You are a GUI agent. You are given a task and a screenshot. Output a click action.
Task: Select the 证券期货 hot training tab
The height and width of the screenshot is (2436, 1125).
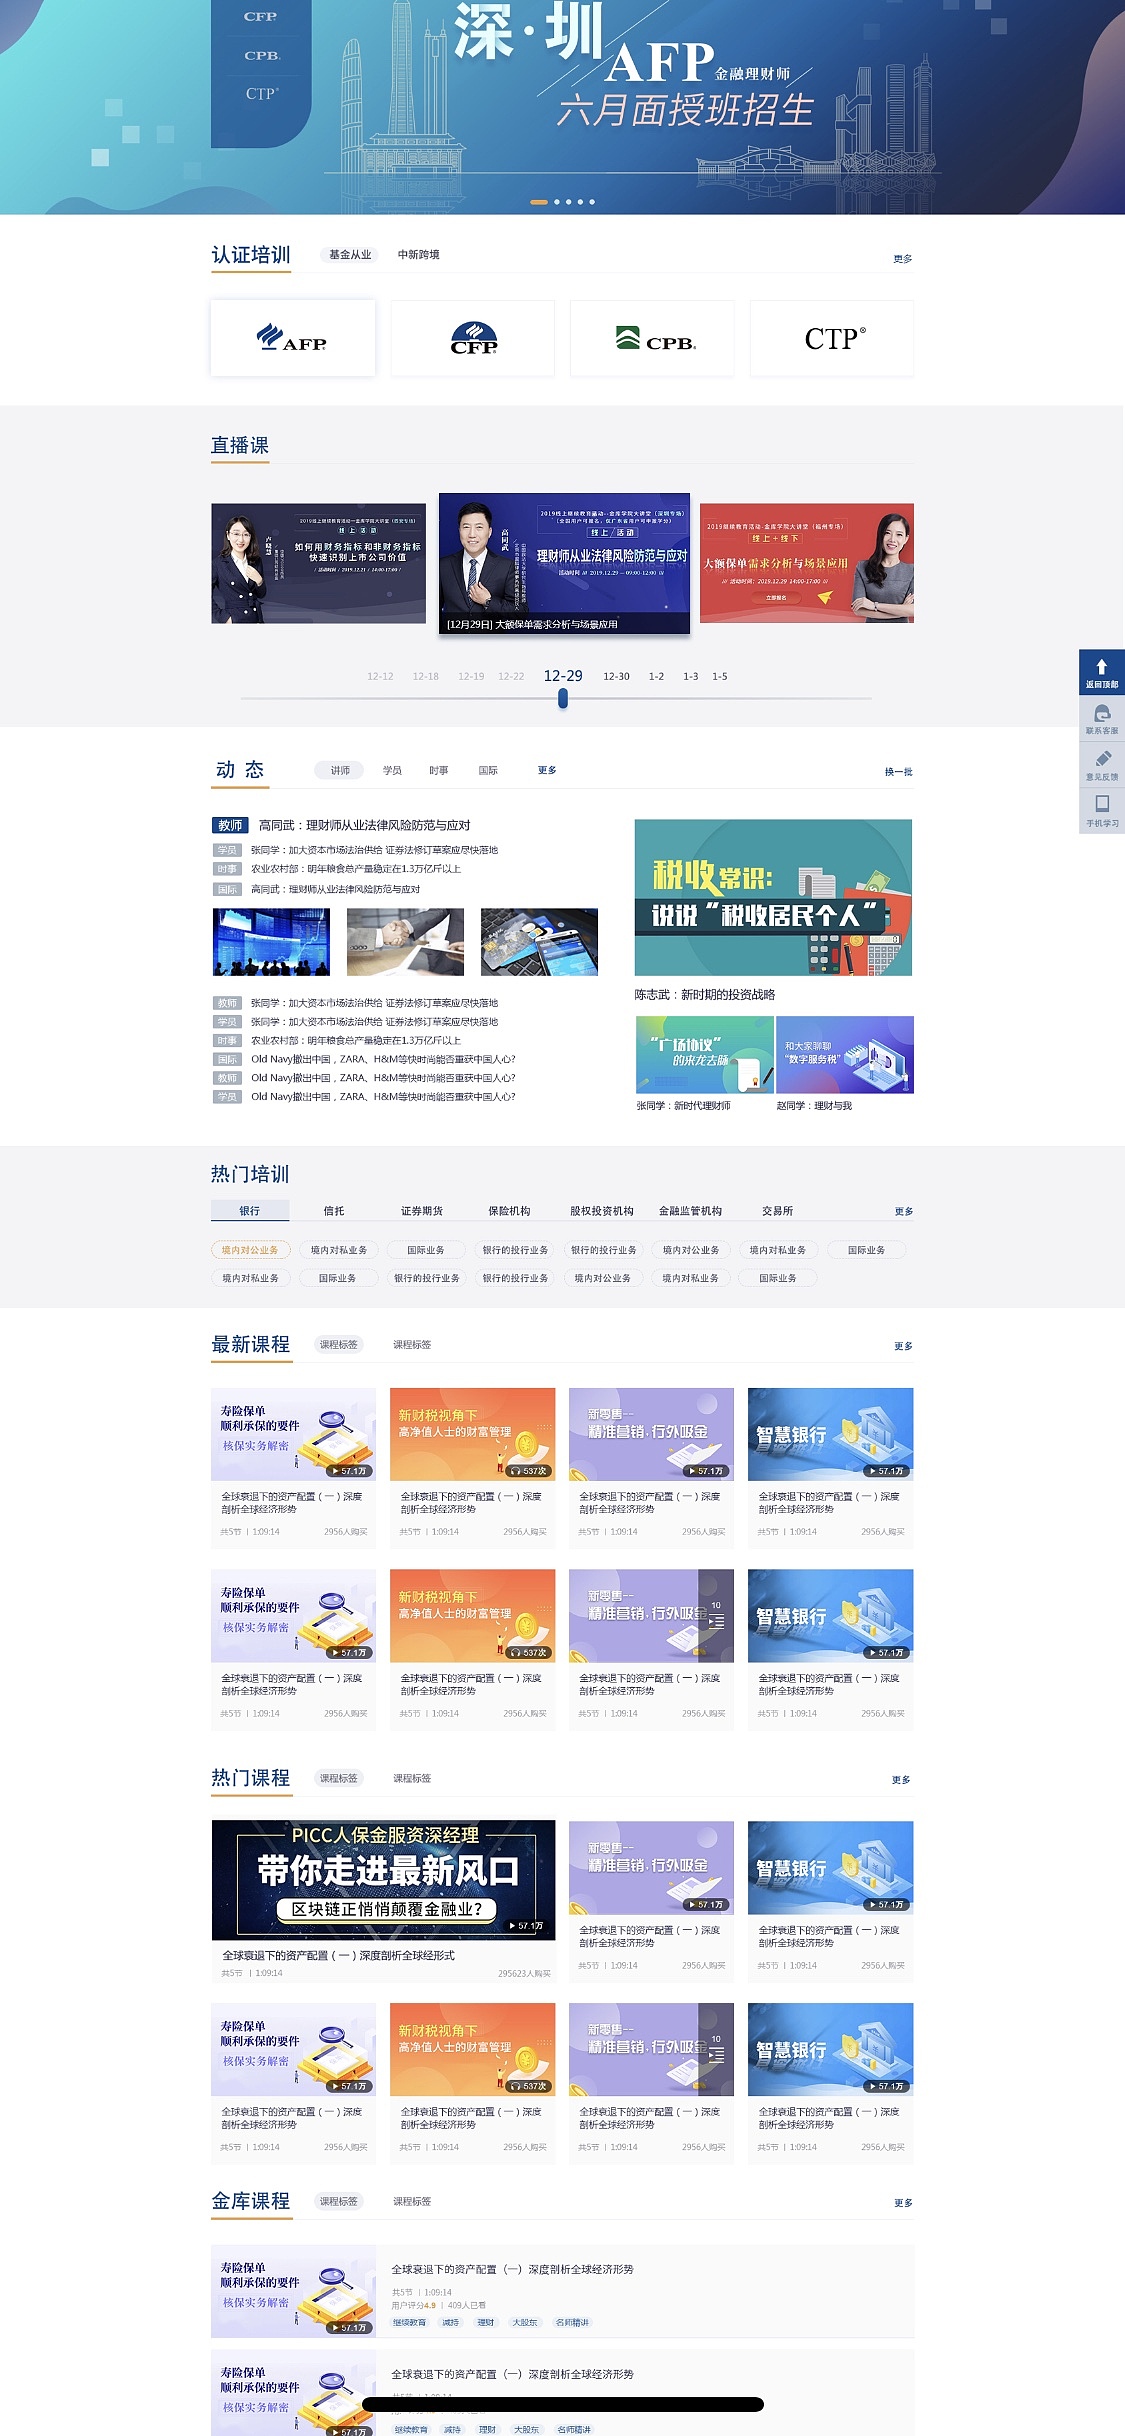pyautogui.click(x=422, y=1211)
